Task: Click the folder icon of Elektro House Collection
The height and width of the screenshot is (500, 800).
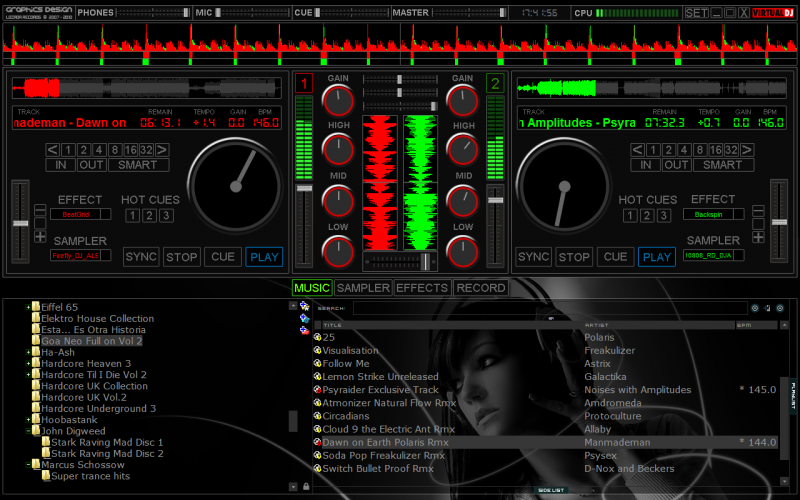Action: [36, 318]
